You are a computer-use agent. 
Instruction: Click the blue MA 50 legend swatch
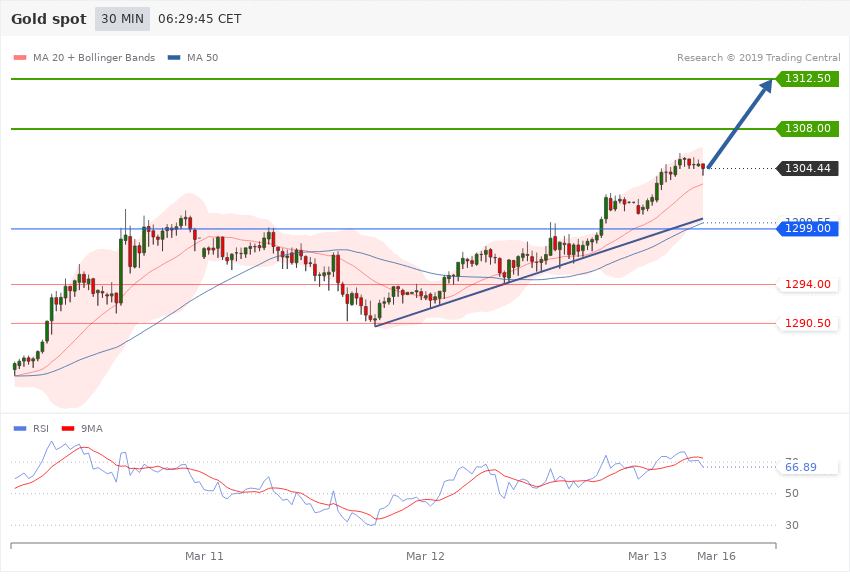pos(174,57)
